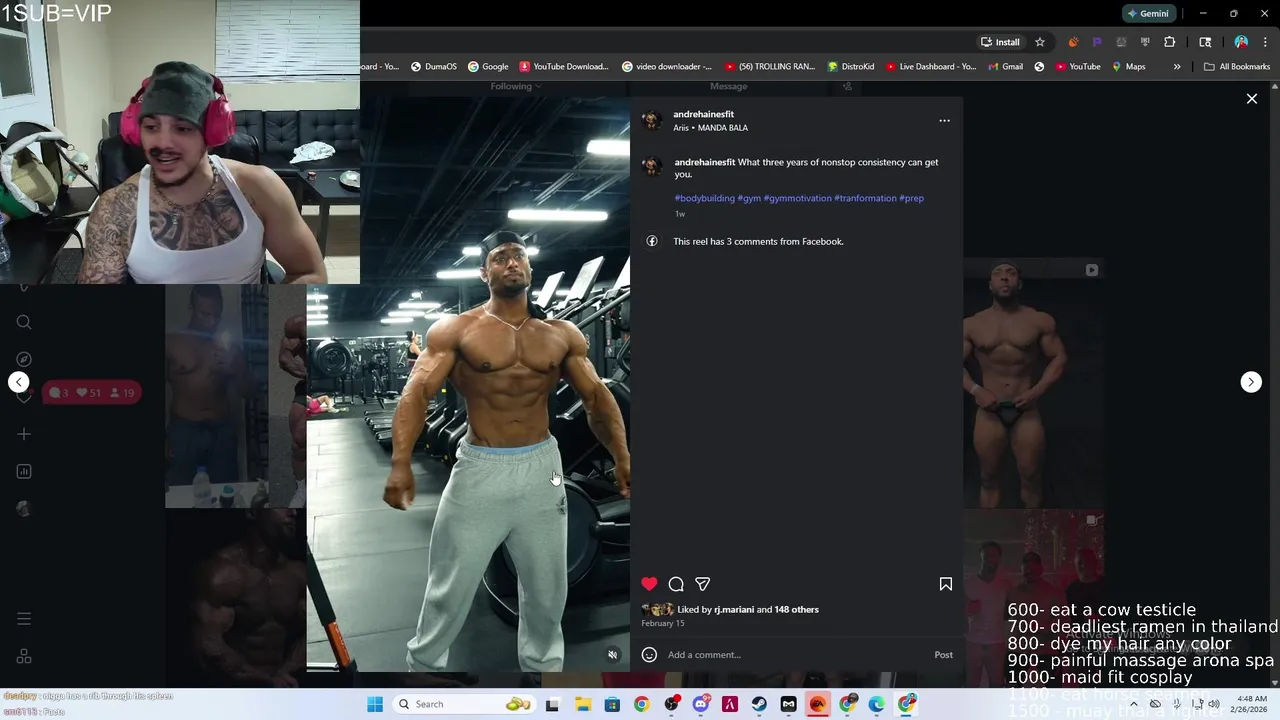The image size is (1280, 720).
Task: Click the Create plus icon in the sidebar
Action: point(24,434)
